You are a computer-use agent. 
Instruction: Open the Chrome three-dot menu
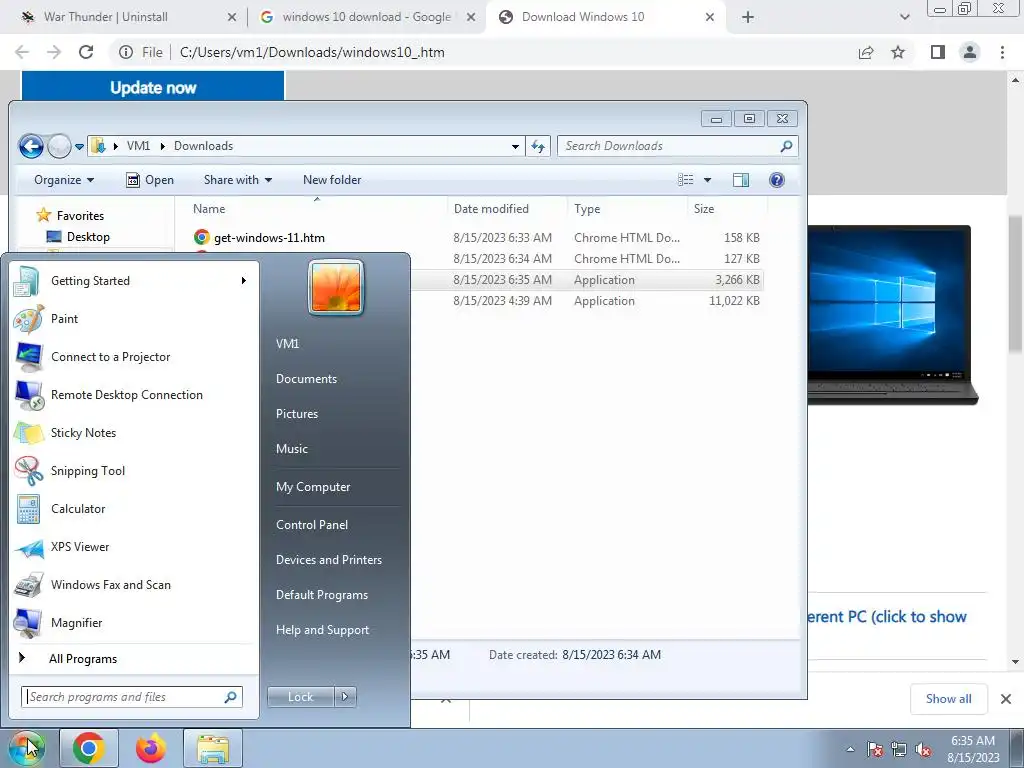(1002, 52)
